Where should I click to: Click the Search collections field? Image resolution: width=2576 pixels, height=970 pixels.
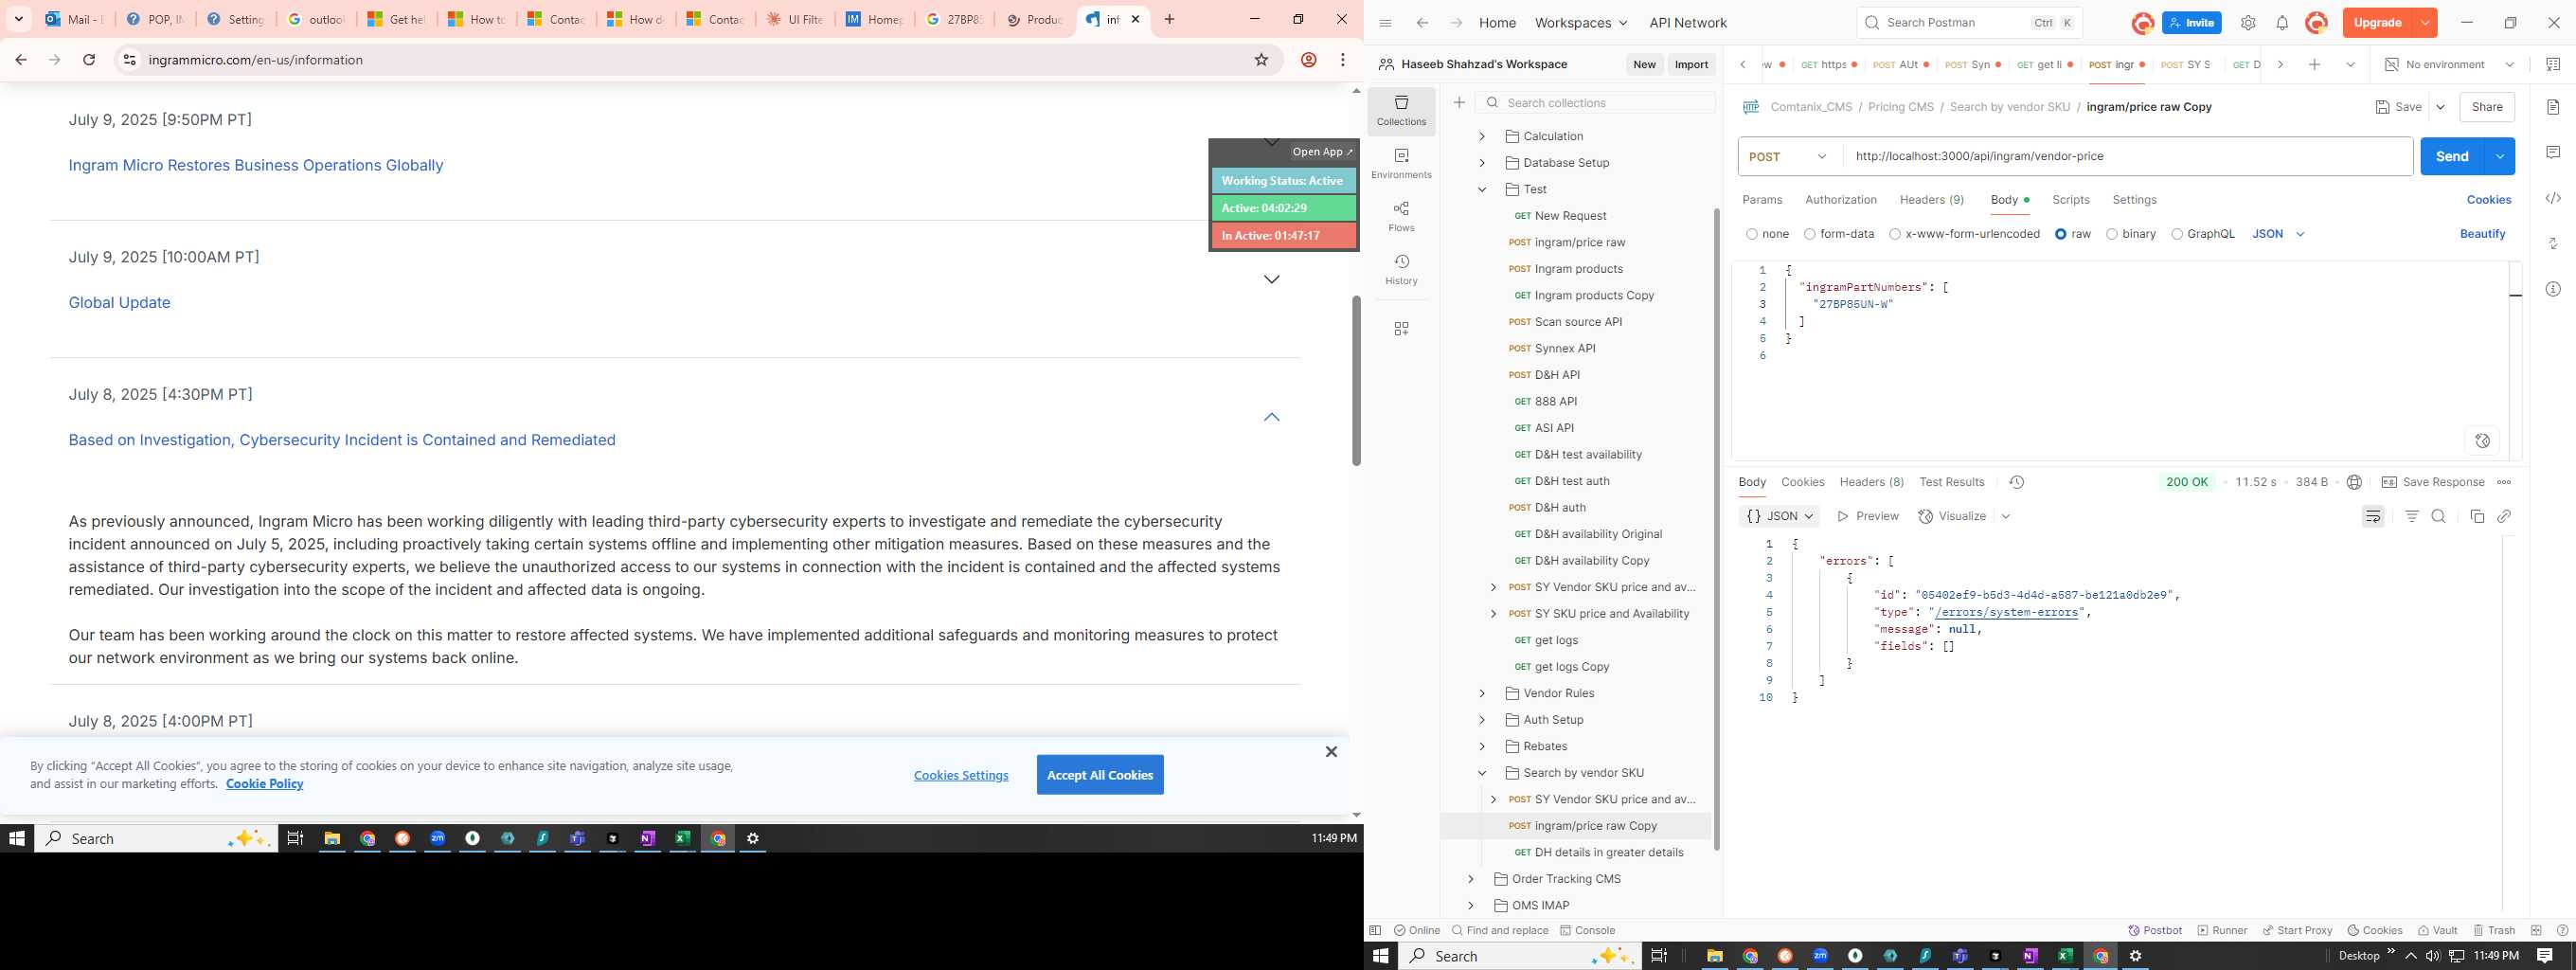1594,103
